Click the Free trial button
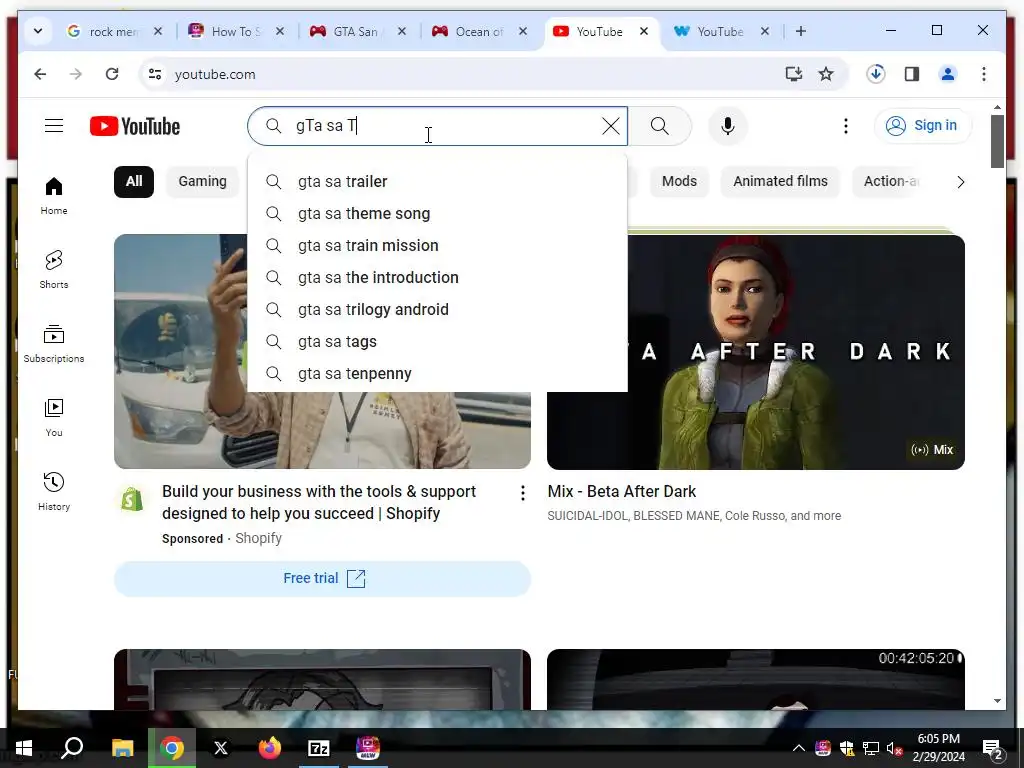Viewport: 1024px width, 768px height. click(323, 579)
